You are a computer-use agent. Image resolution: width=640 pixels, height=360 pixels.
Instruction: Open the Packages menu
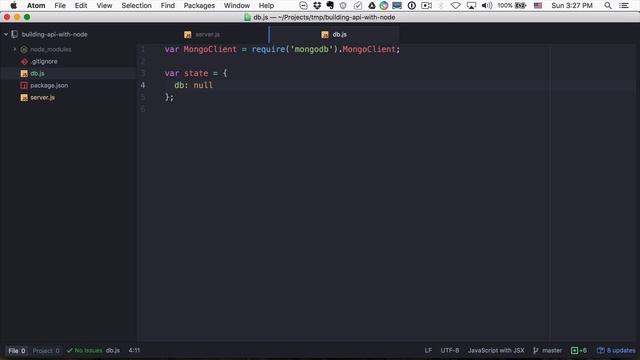coord(199,5)
